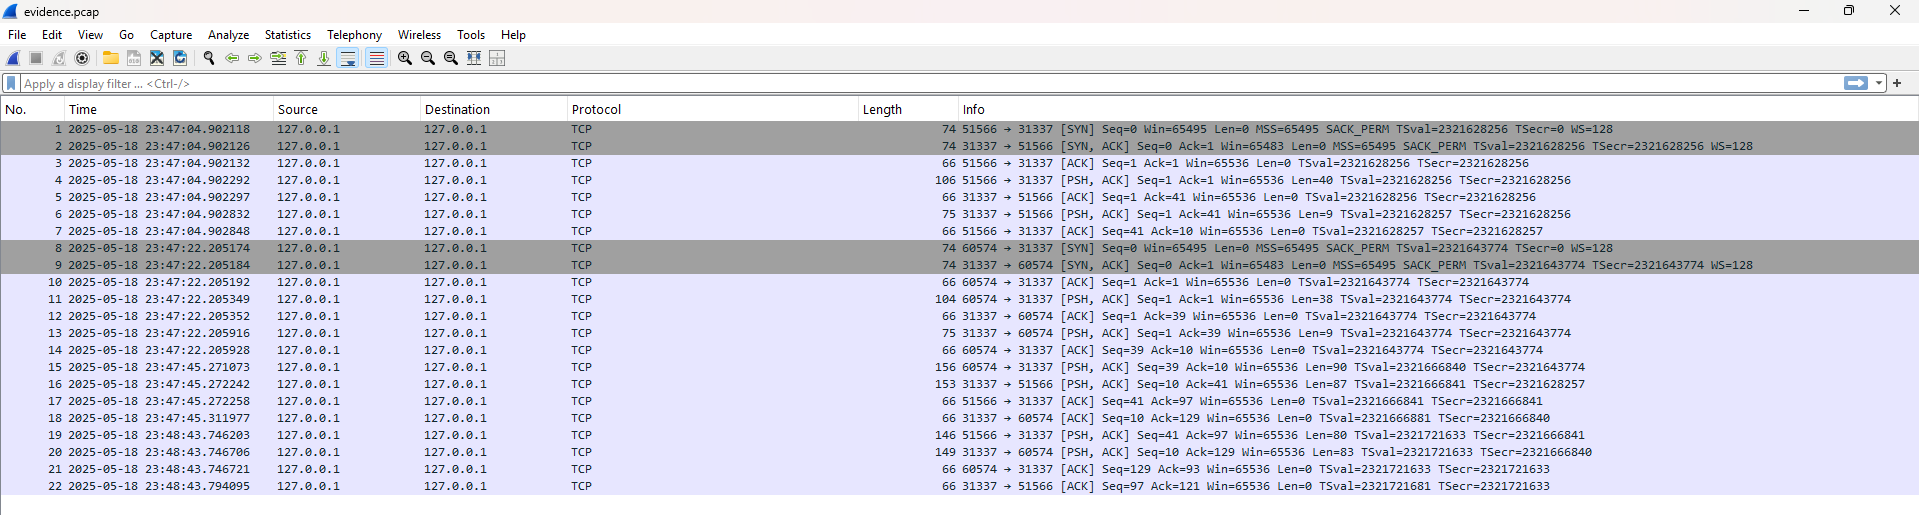1919x515 pixels.
Task: Open the Wireless menu
Action: [x=419, y=34]
